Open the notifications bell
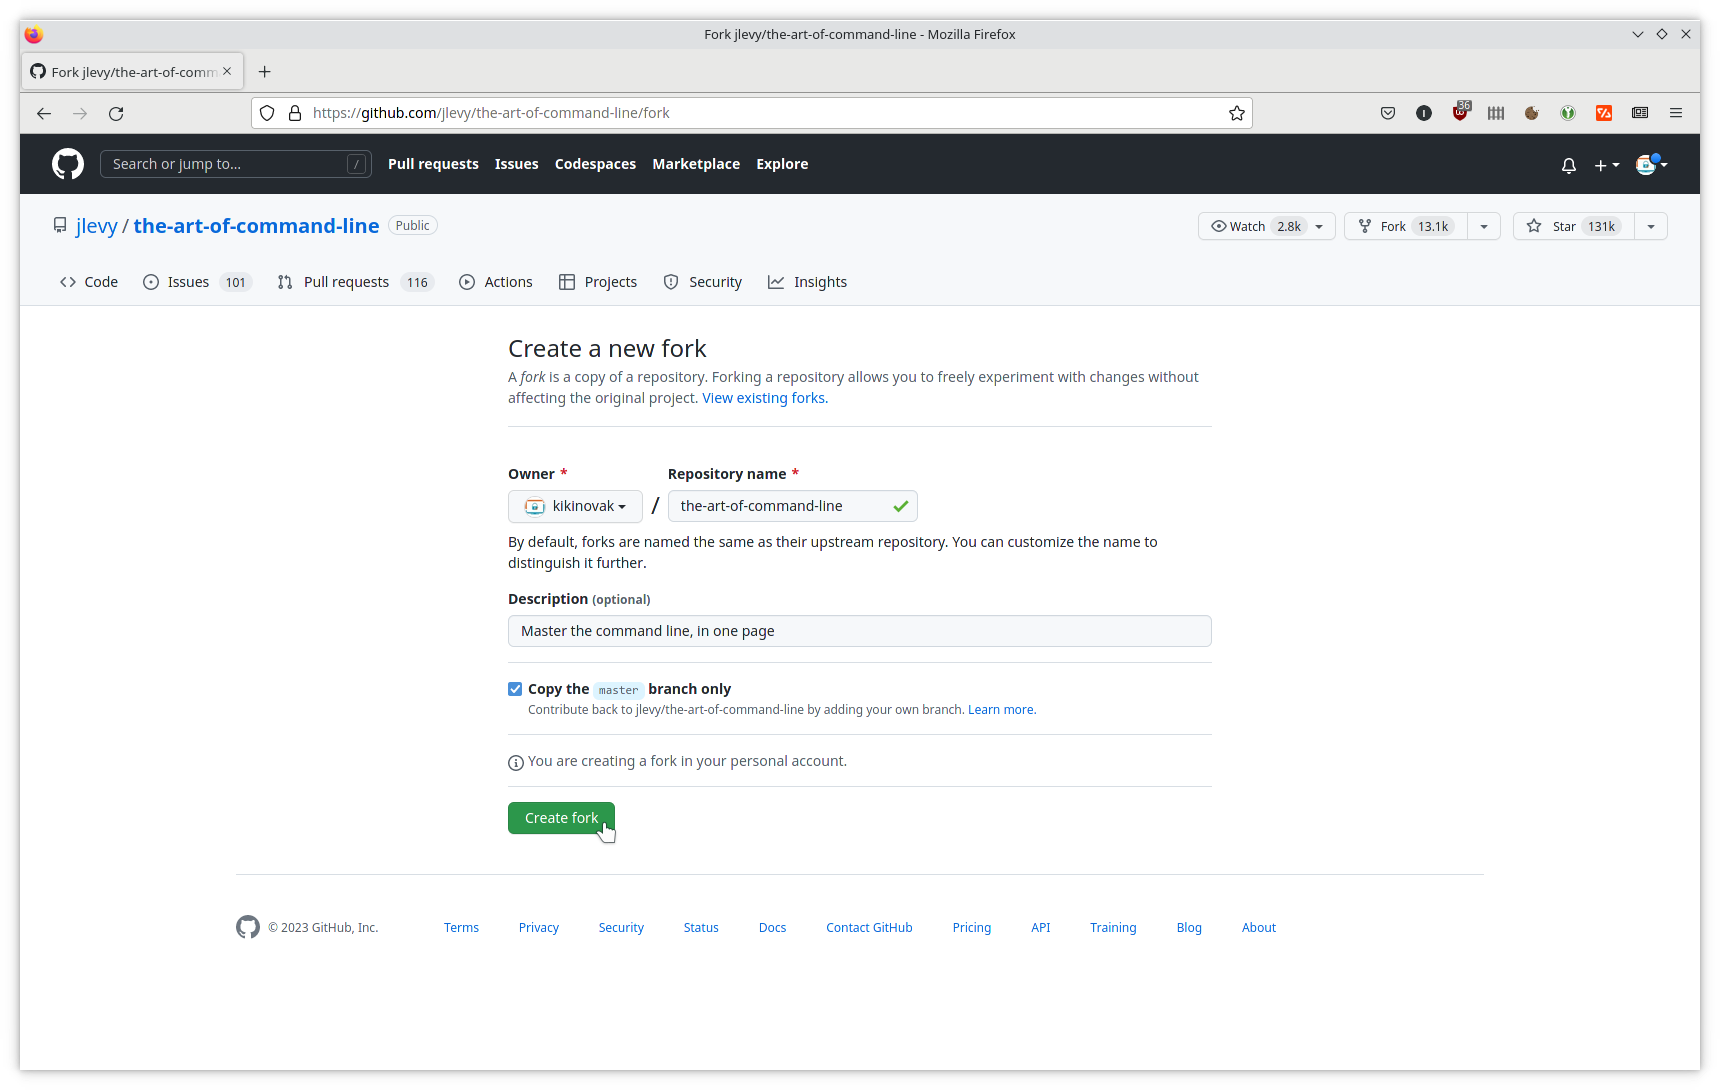 click(x=1568, y=165)
